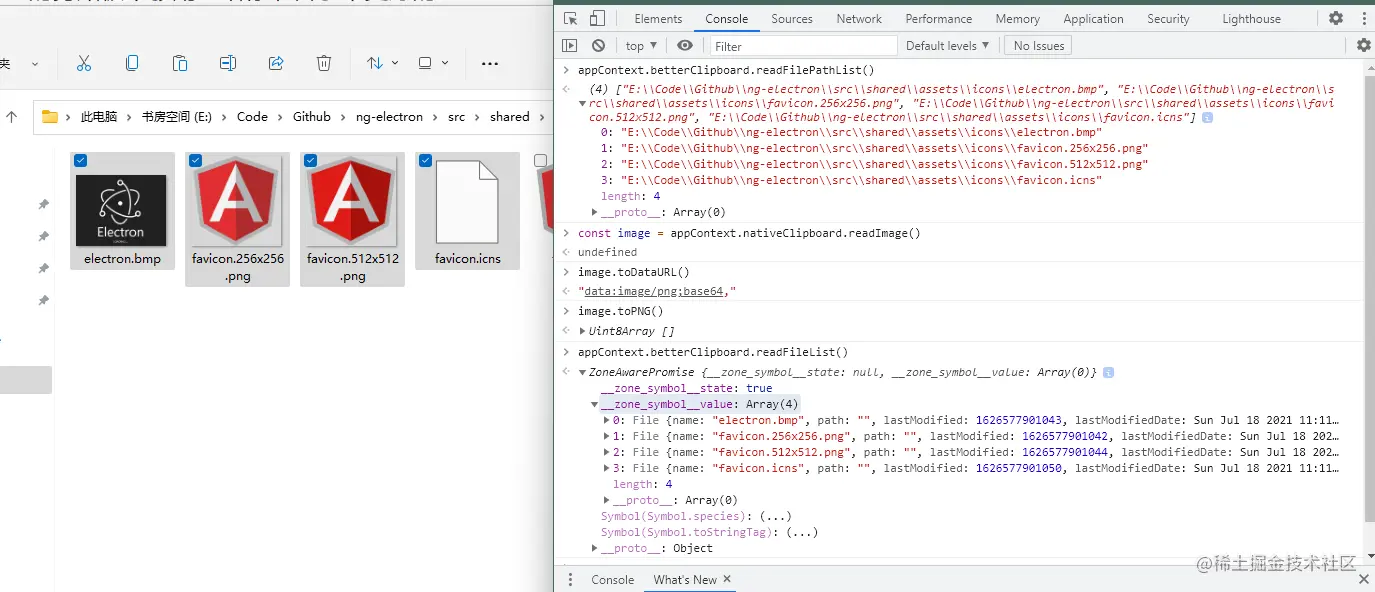Uncheck the favicon.256x256.png checkbox

(195, 160)
